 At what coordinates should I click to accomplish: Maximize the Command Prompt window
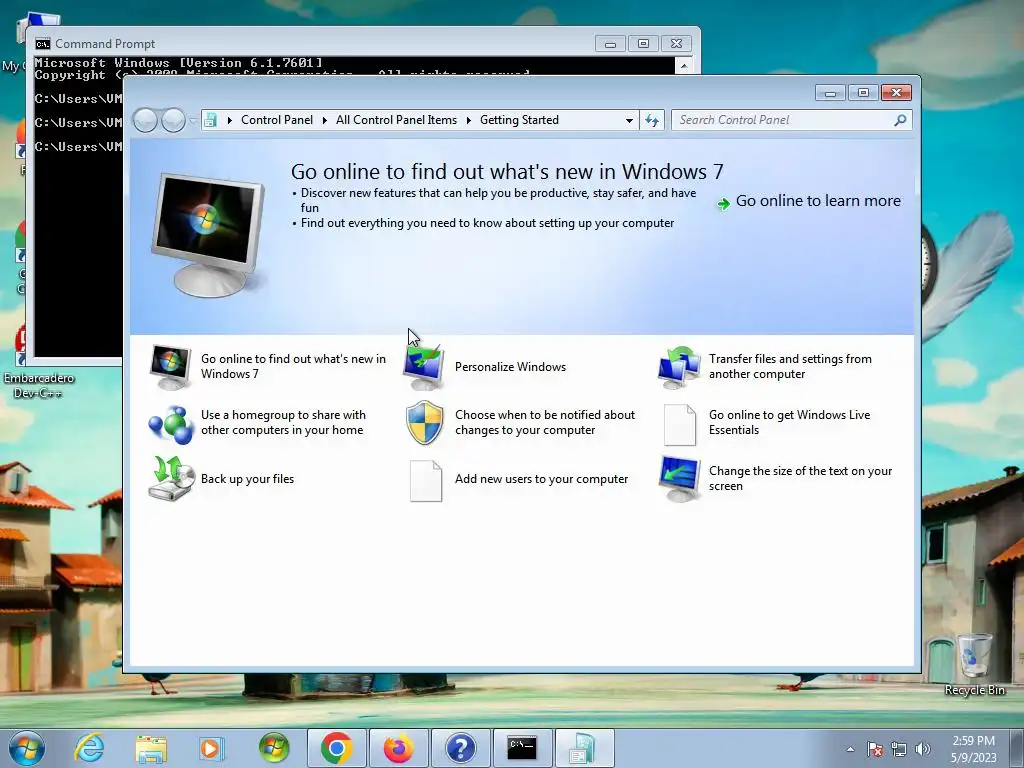click(x=643, y=44)
